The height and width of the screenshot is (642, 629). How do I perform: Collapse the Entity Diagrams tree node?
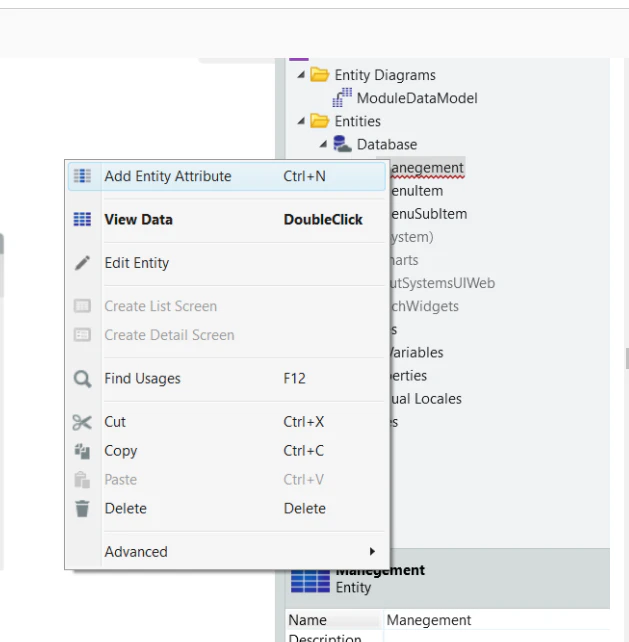pyautogui.click(x=301, y=75)
